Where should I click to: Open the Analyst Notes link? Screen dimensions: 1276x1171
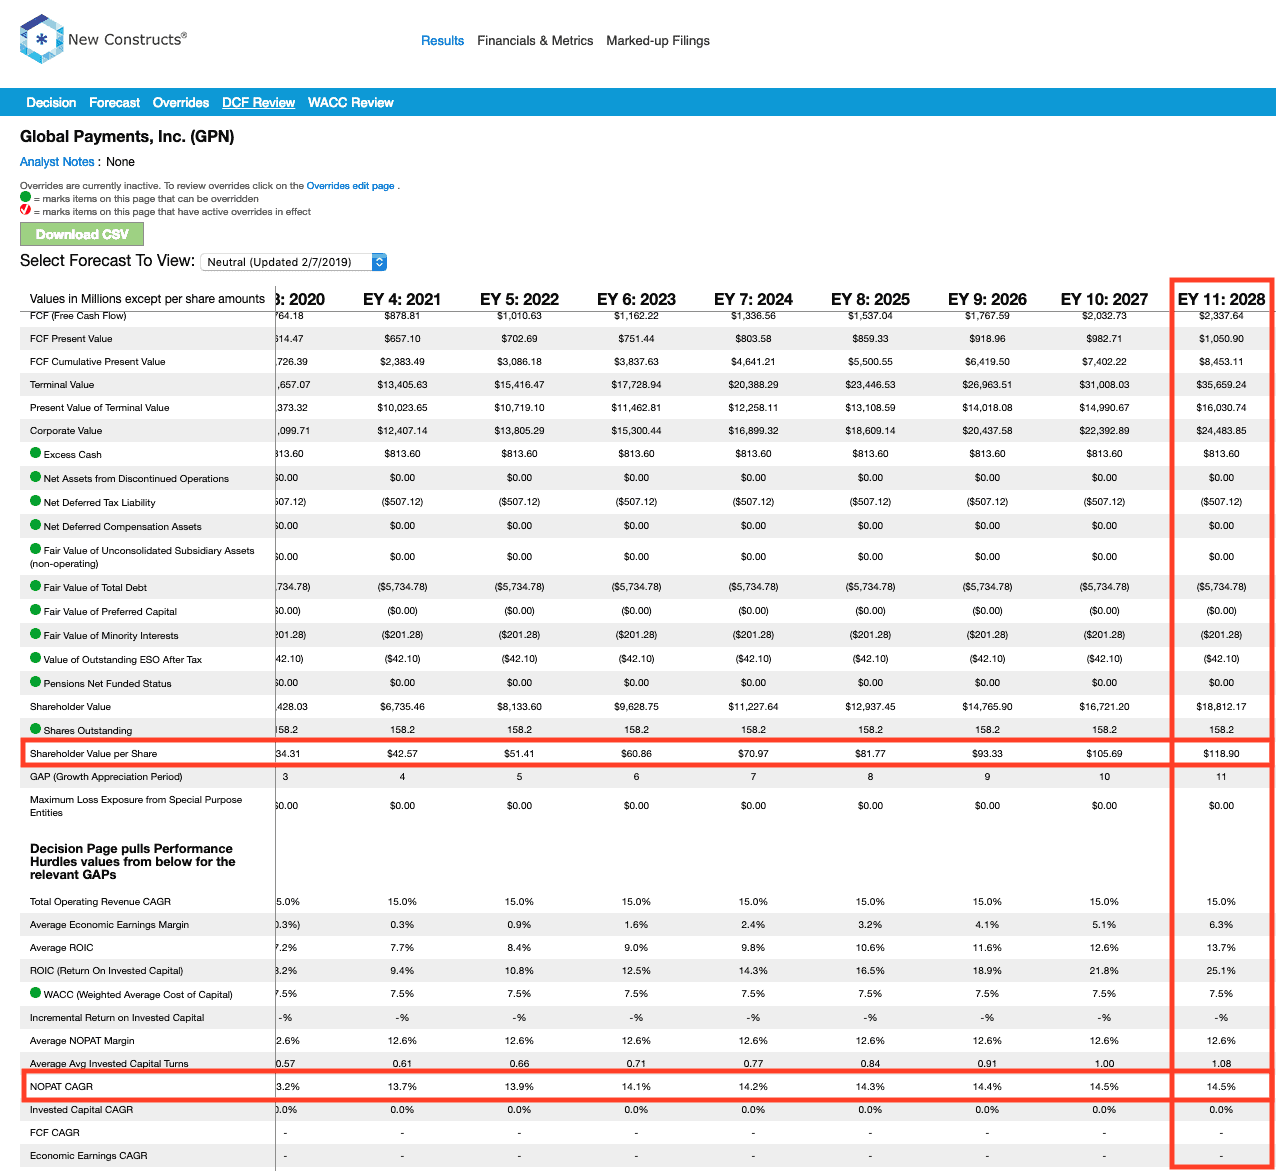click(57, 162)
